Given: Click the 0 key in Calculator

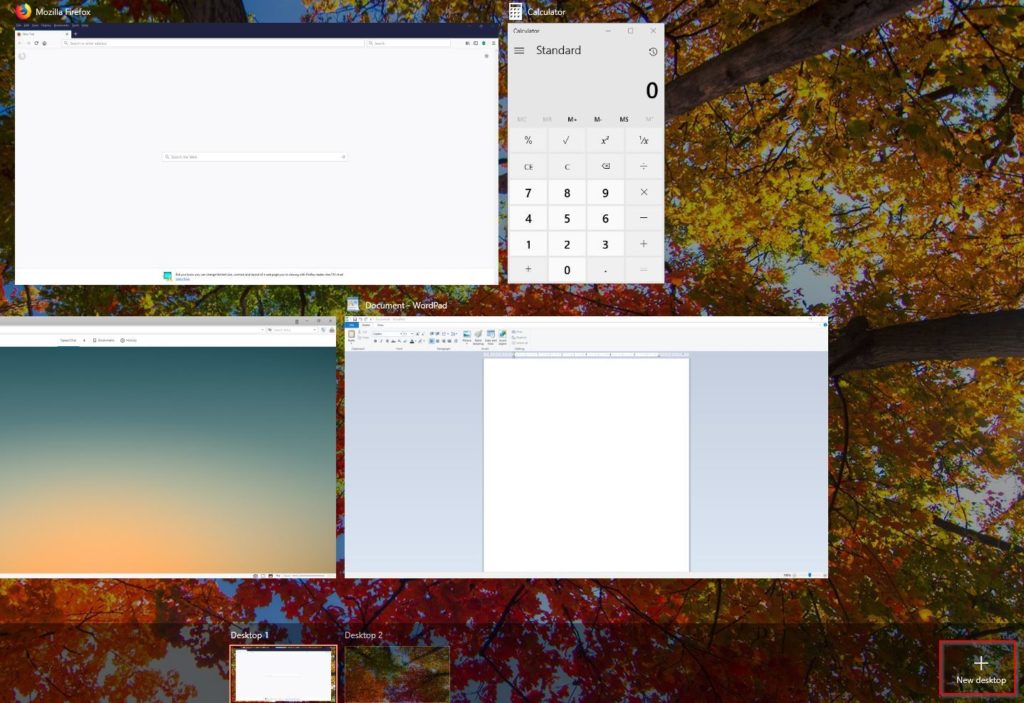Looking at the screenshot, I should tap(566, 270).
